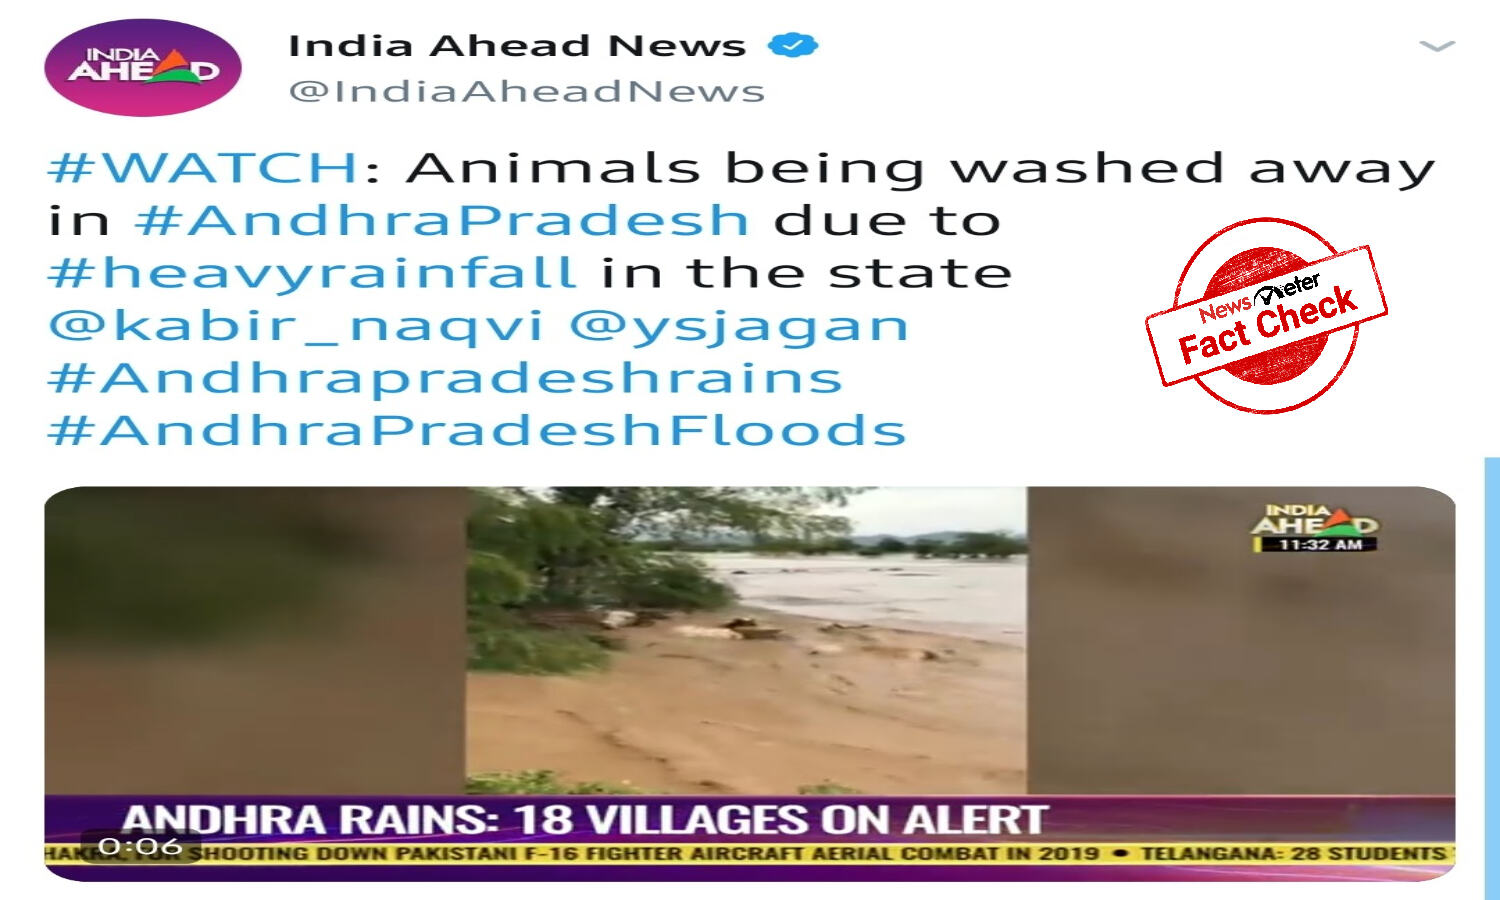Follow the #AndhraPradesh hashtag link
1500x900 pixels.
442,220
